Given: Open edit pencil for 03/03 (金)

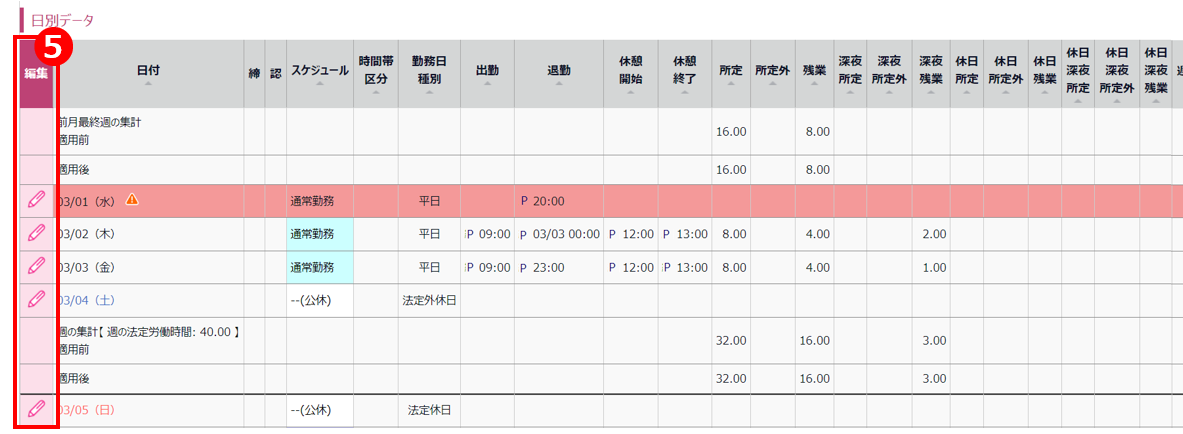Looking at the screenshot, I should point(35,266).
